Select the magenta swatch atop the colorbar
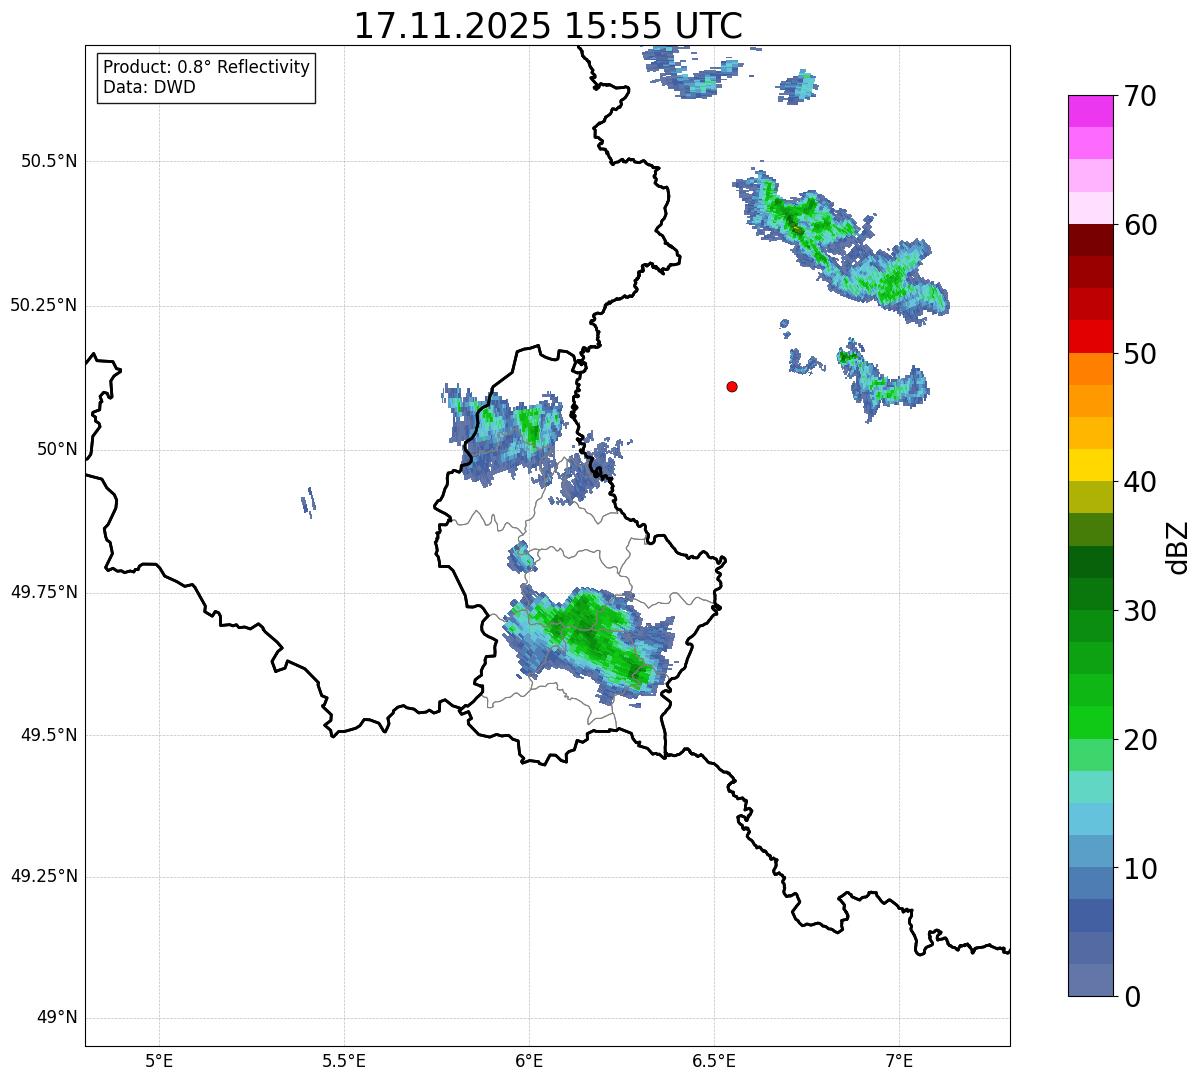This screenshot has height=1081, width=1202. [1090, 111]
